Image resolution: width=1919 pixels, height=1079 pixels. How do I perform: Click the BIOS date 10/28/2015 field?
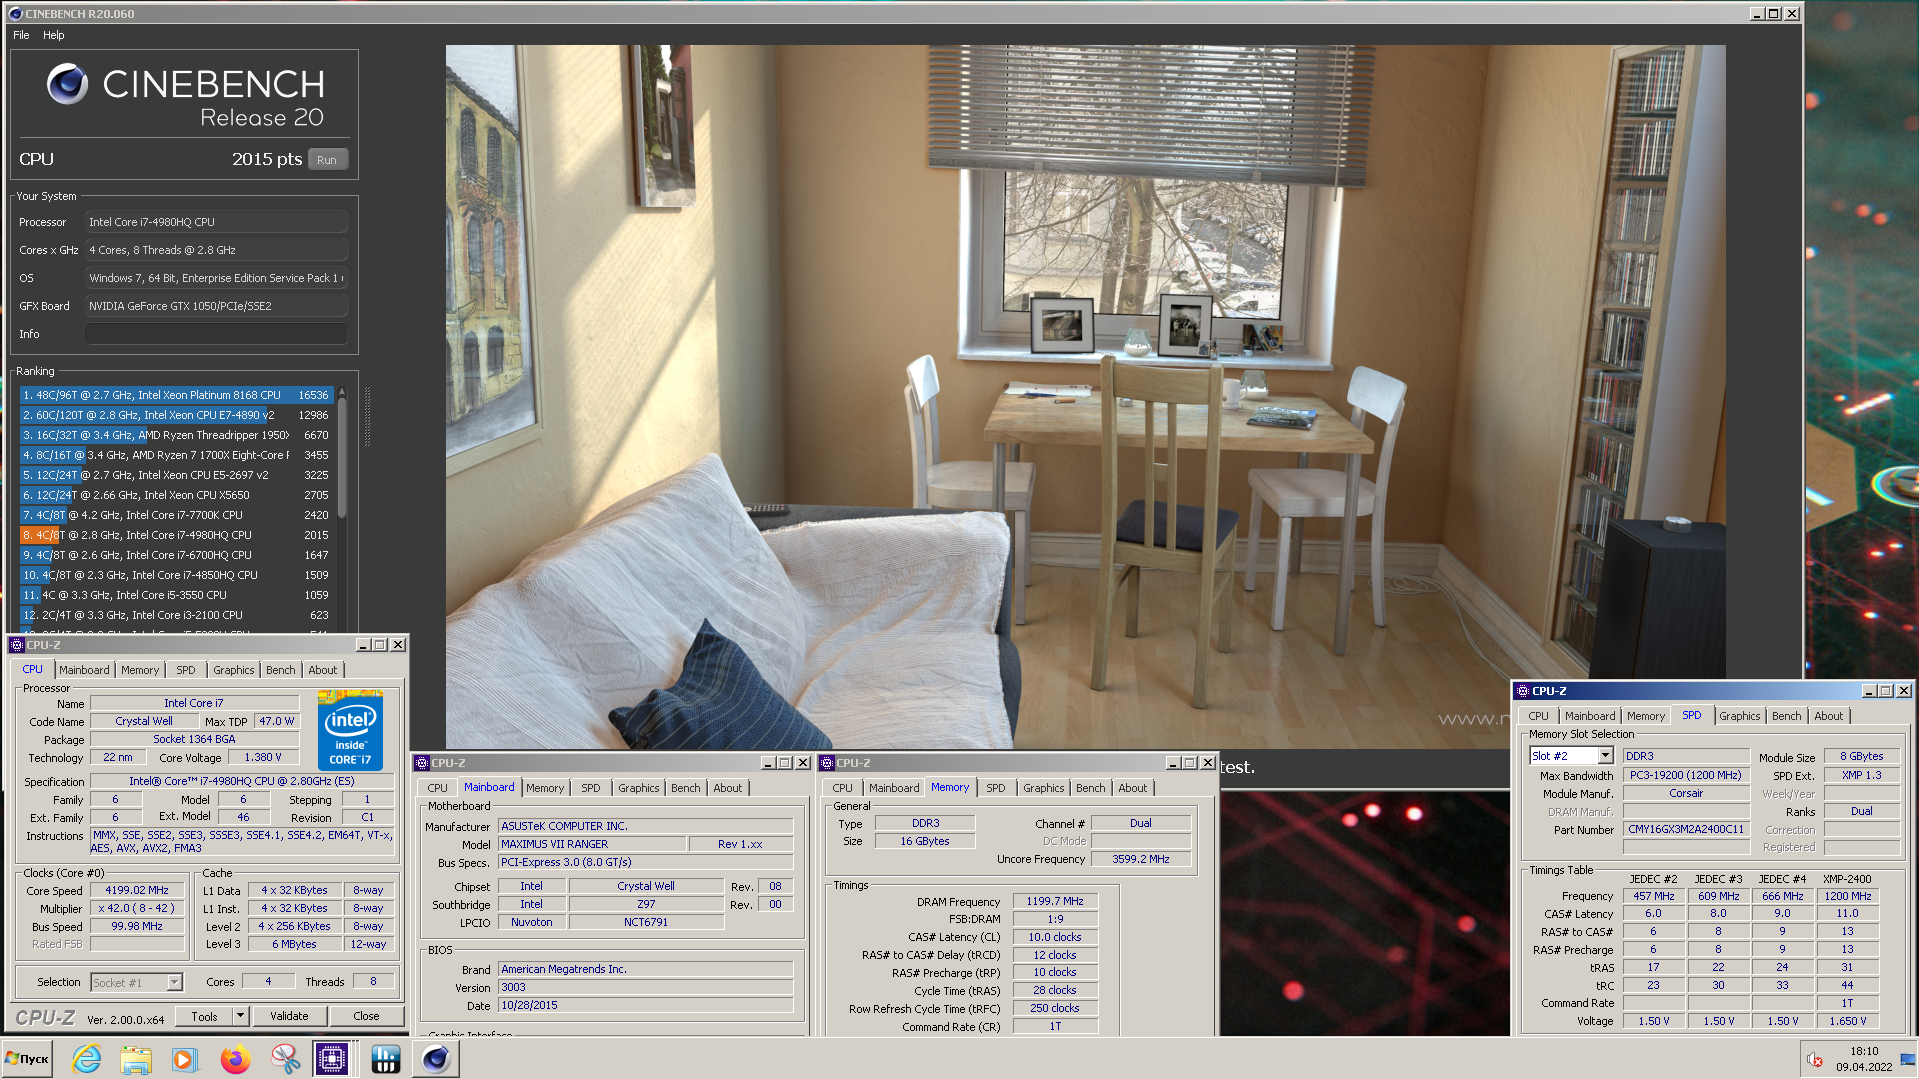646,1005
